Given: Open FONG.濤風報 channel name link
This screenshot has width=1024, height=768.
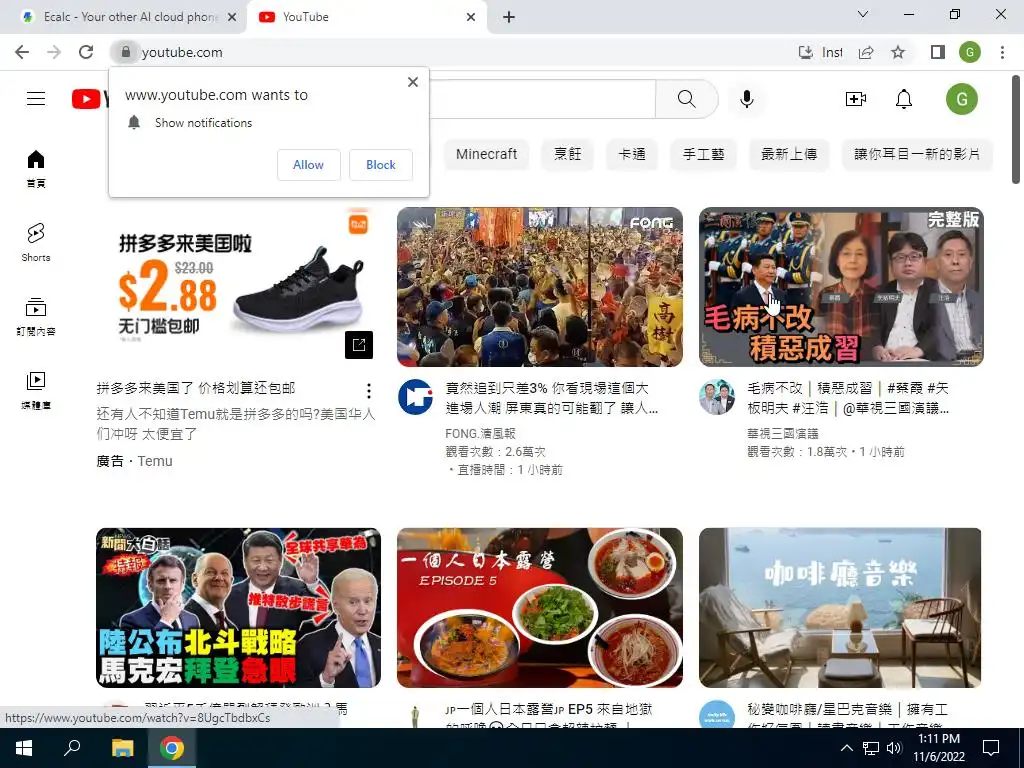Looking at the screenshot, I should 481,434.
